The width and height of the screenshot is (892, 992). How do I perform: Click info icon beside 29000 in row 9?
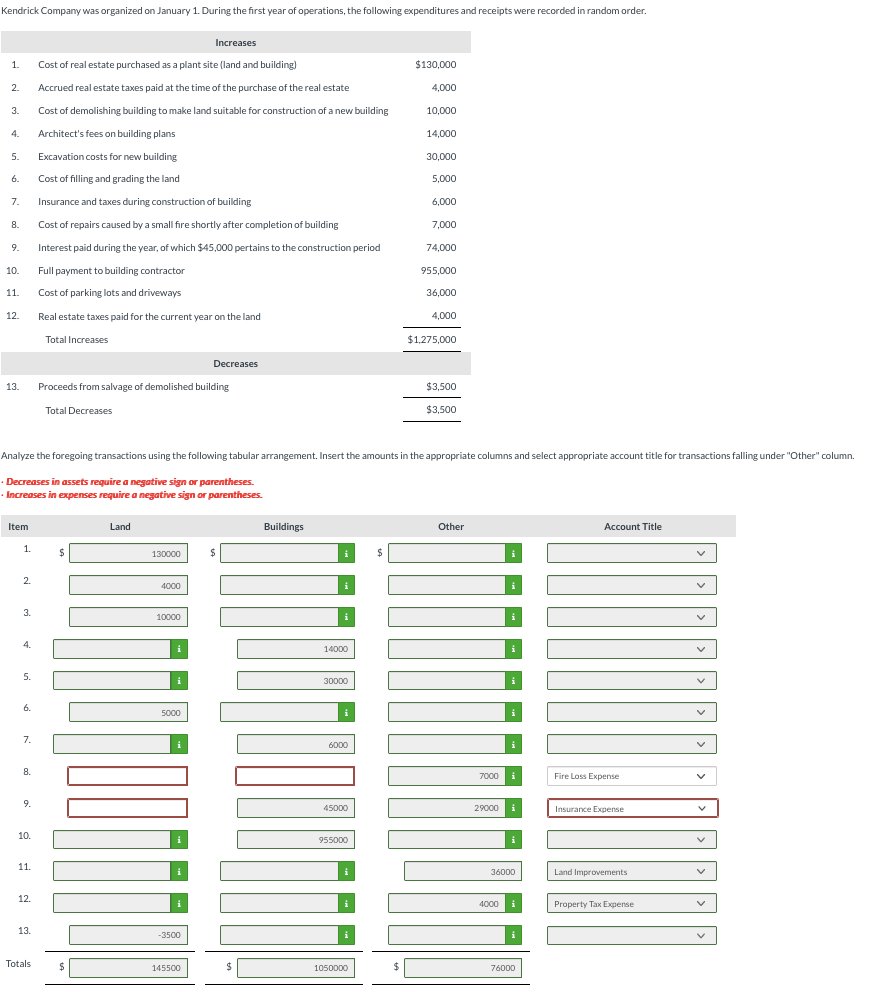[513, 808]
